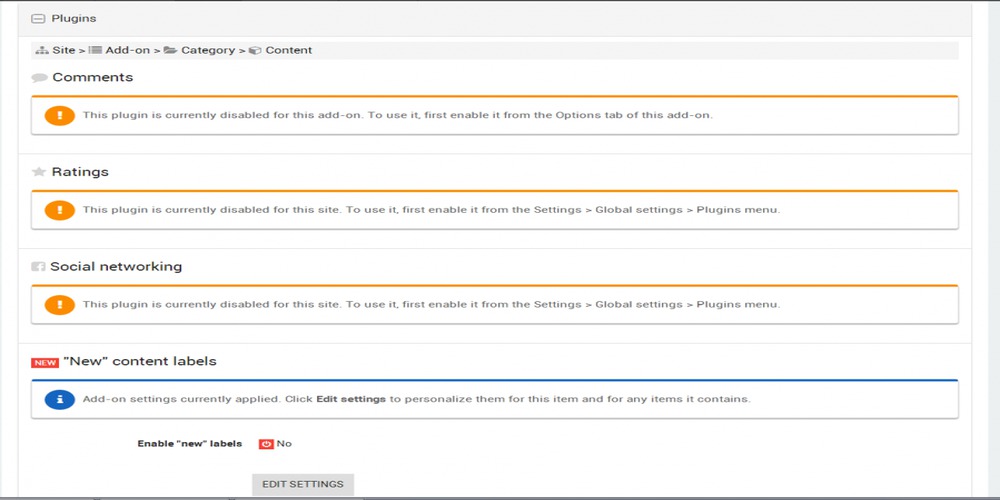Click the Comments speech bubble icon

pos(40,78)
